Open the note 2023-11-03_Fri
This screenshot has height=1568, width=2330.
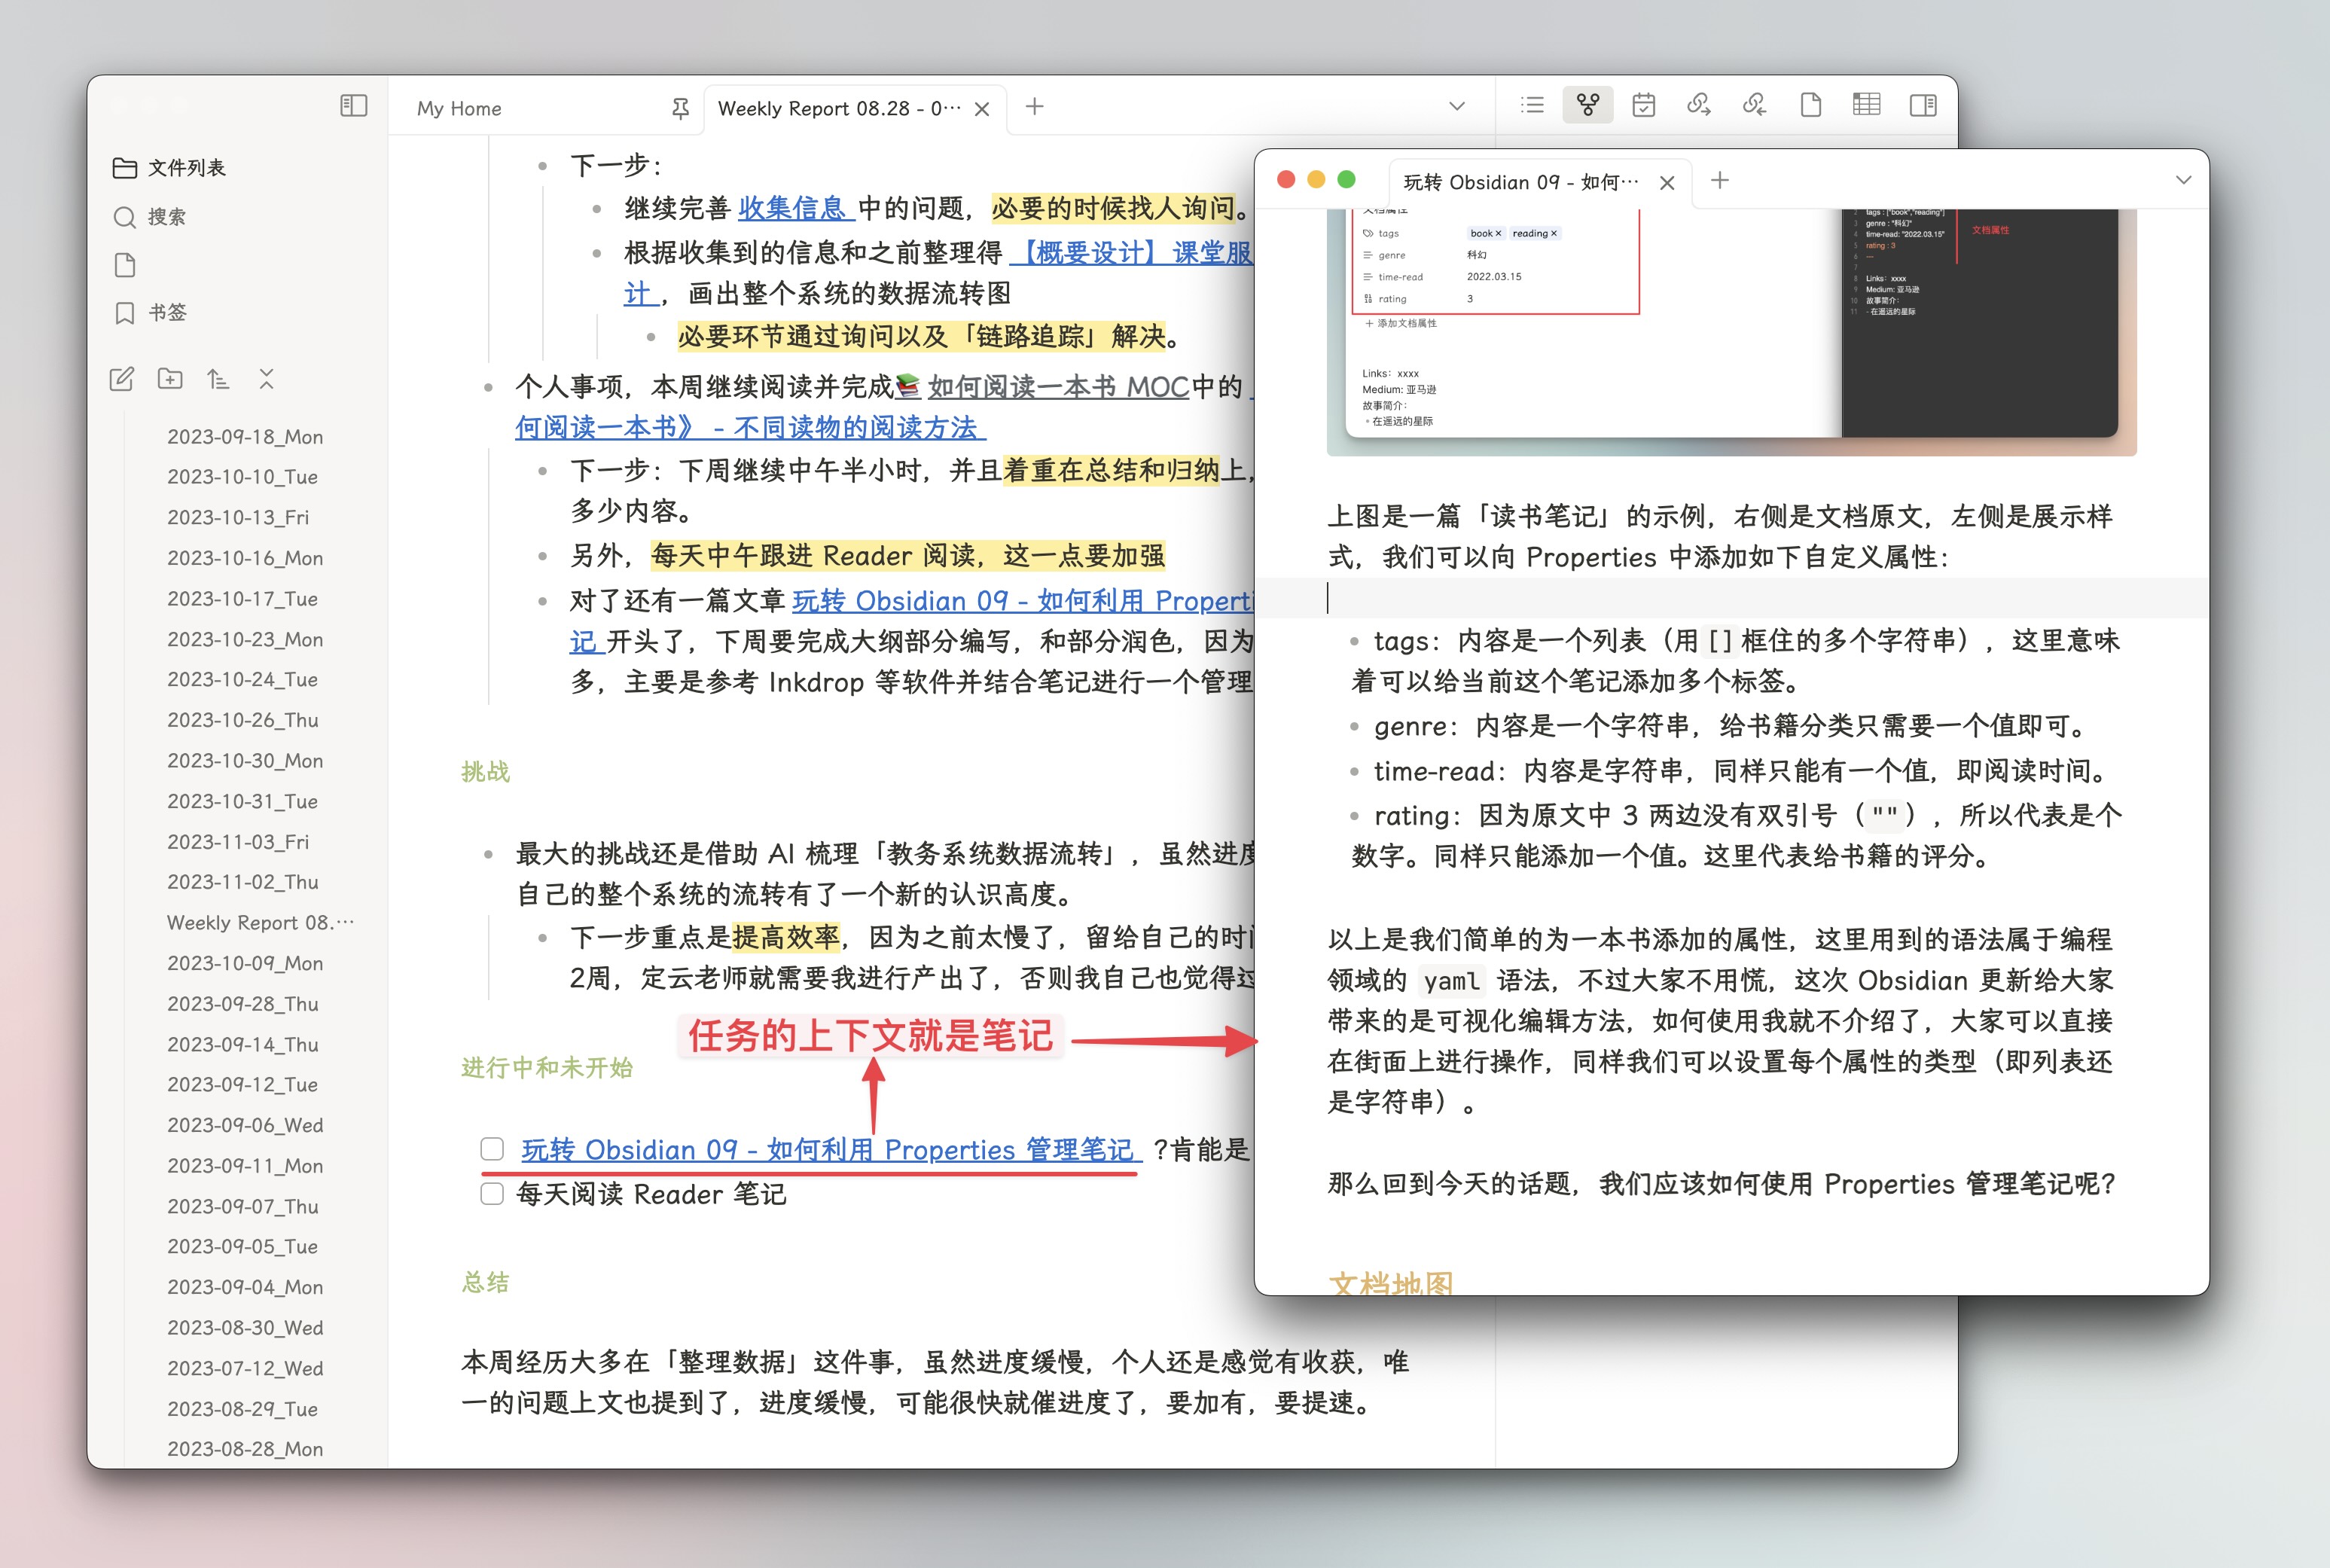pos(238,842)
